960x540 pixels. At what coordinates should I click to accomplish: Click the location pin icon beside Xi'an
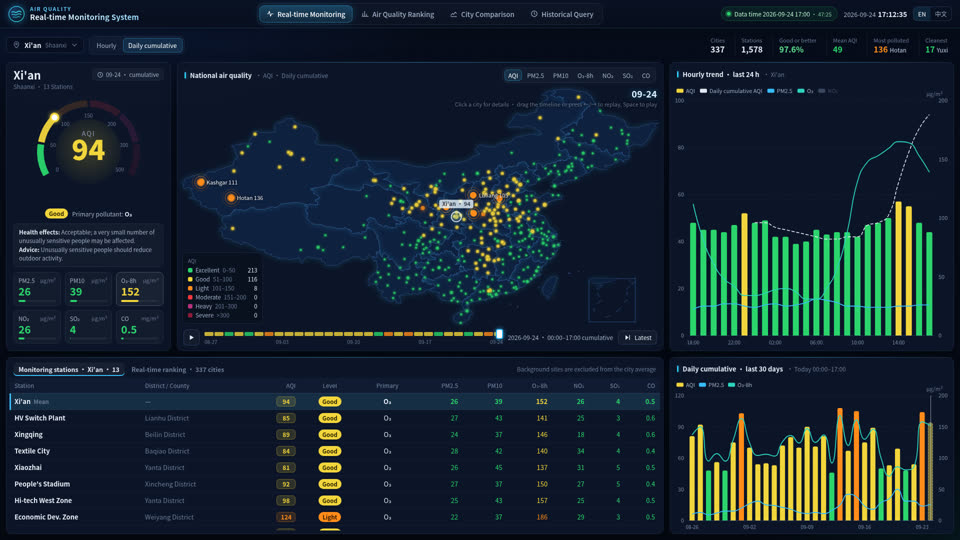pyautogui.click(x=17, y=45)
